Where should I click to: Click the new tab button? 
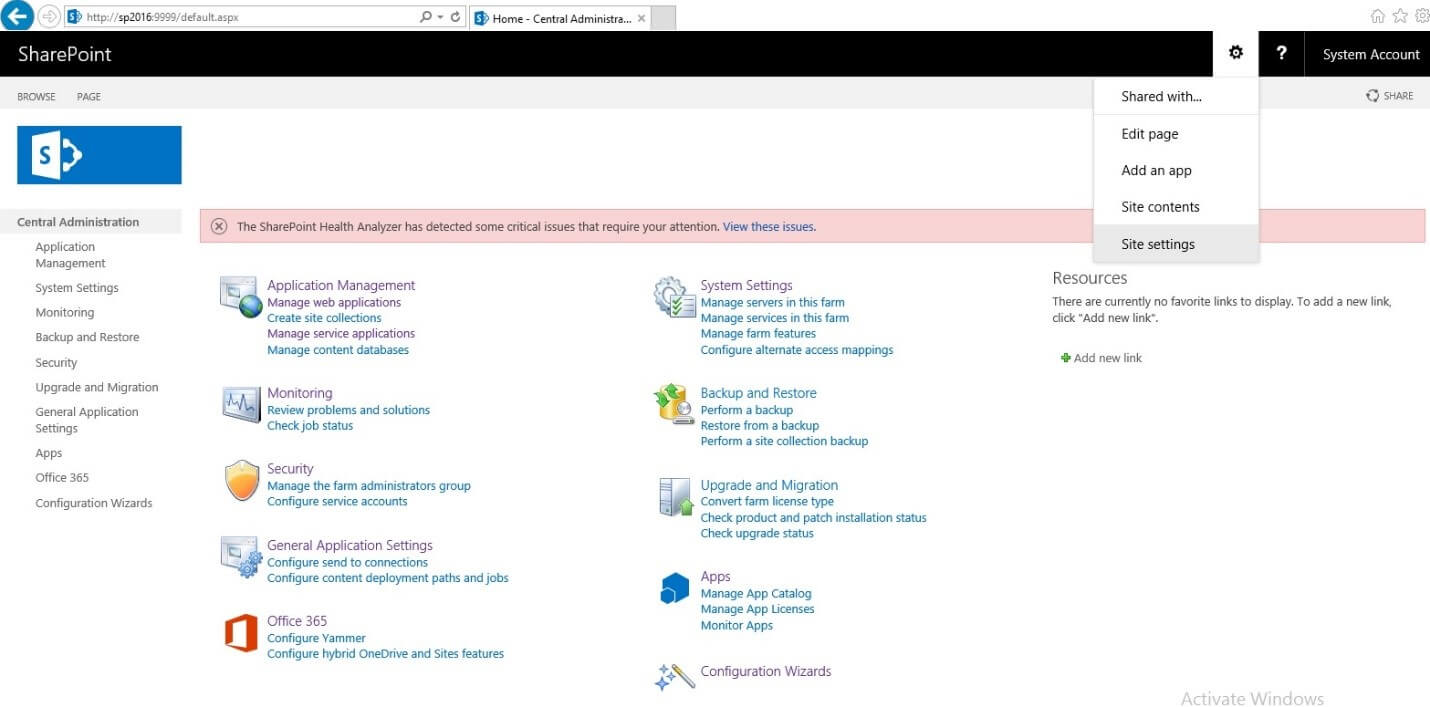(x=664, y=18)
